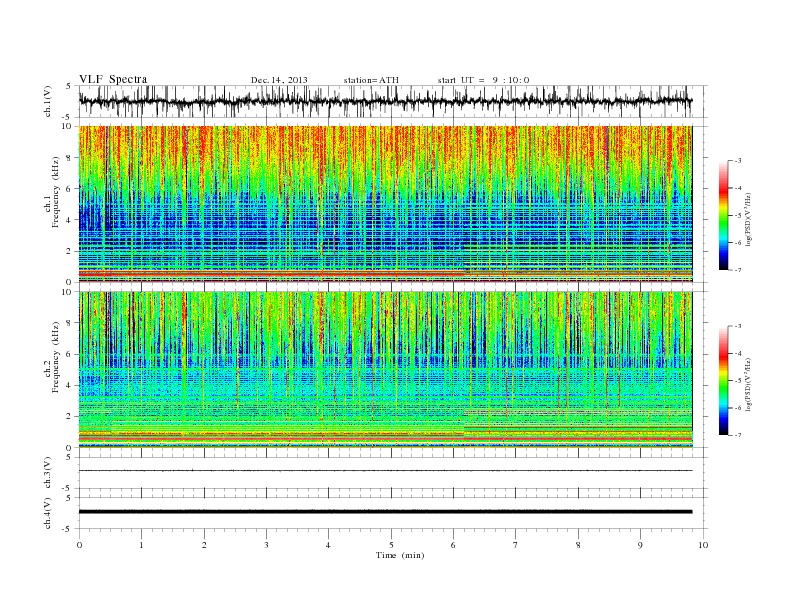792x612 pixels.
Task: Click the ch.2 'Frequency (kHz)' axis label
Action: pos(56,356)
